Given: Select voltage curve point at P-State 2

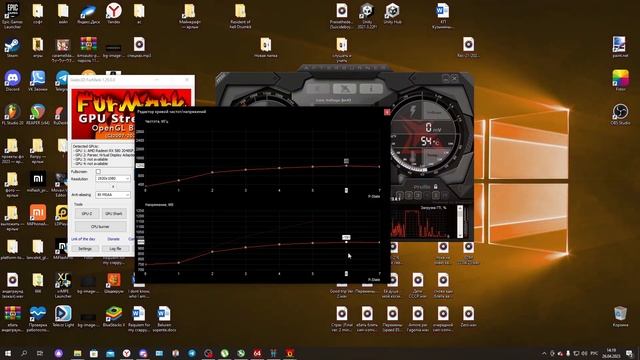Looking at the screenshot, I should point(212,252).
